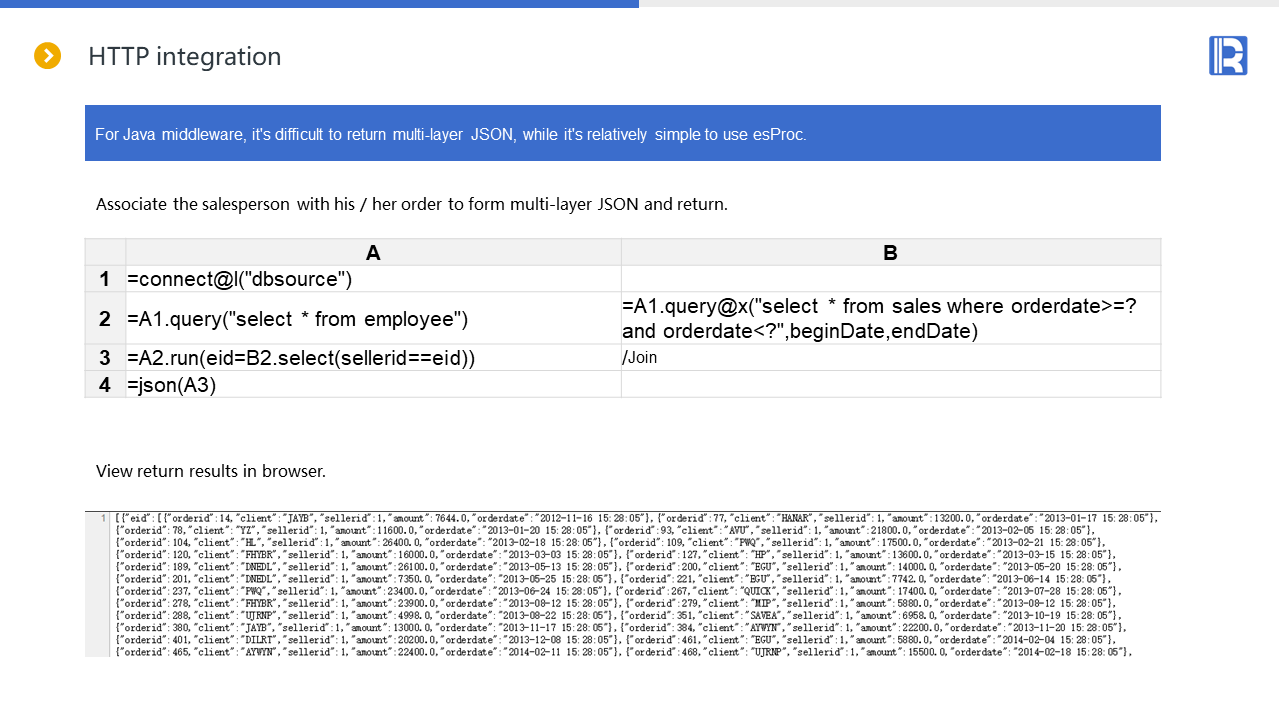Select row header 2
Image resolution: width=1279 pixels, height=720 pixels.
[105, 319]
